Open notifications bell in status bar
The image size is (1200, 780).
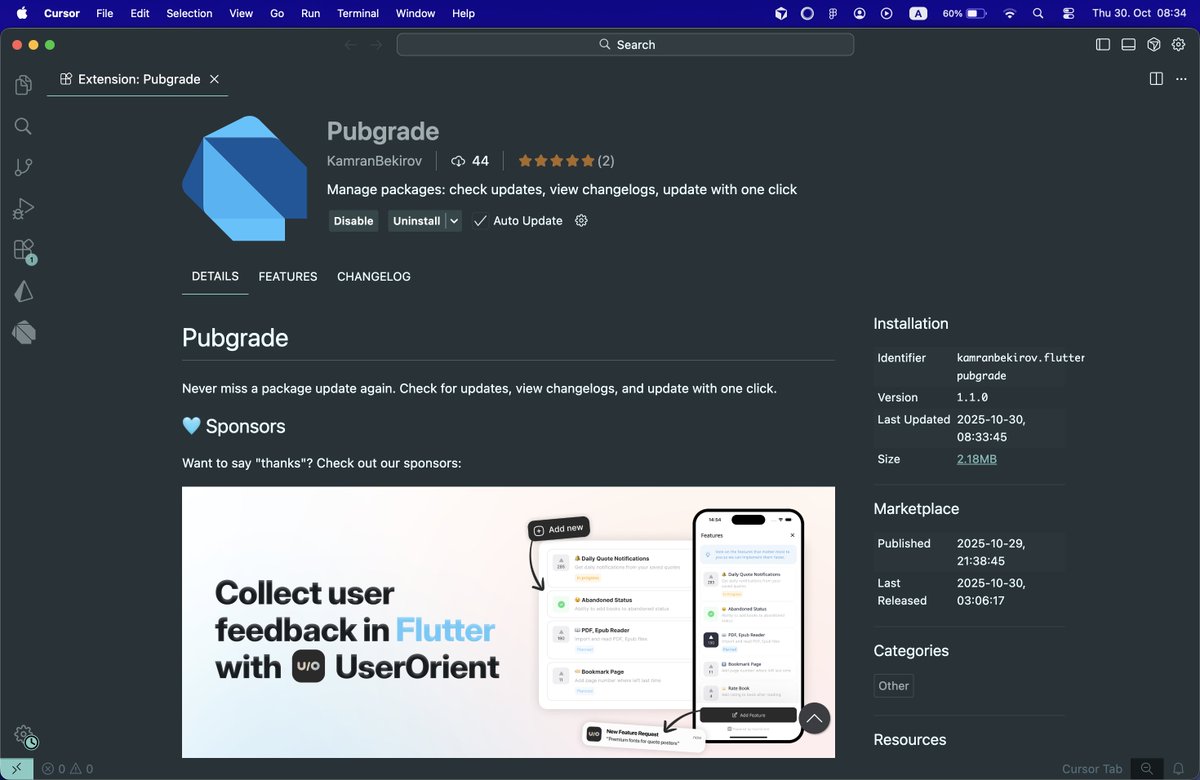click(1178, 769)
